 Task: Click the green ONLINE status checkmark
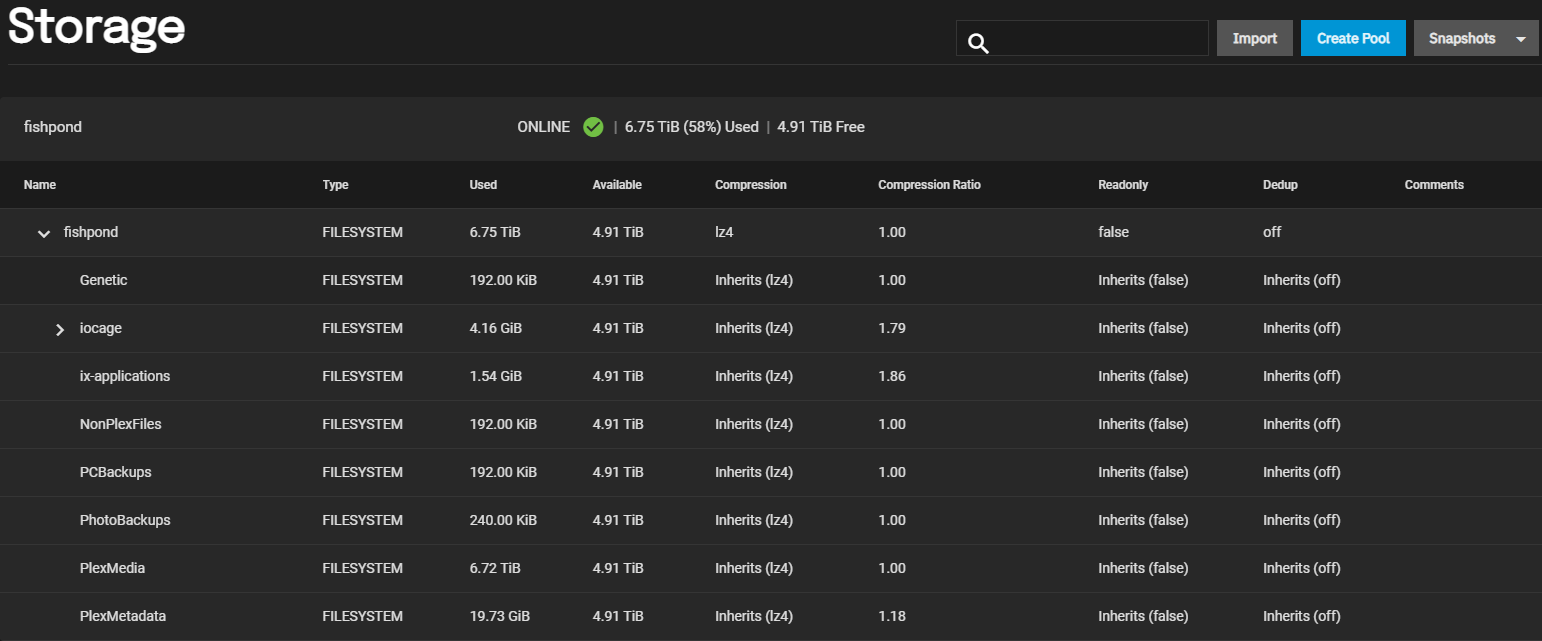[x=593, y=127]
